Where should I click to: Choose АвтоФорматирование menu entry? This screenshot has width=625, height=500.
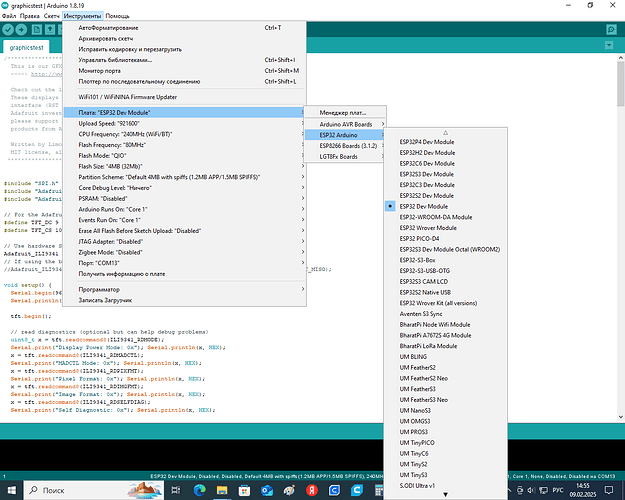tap(185, 28)
